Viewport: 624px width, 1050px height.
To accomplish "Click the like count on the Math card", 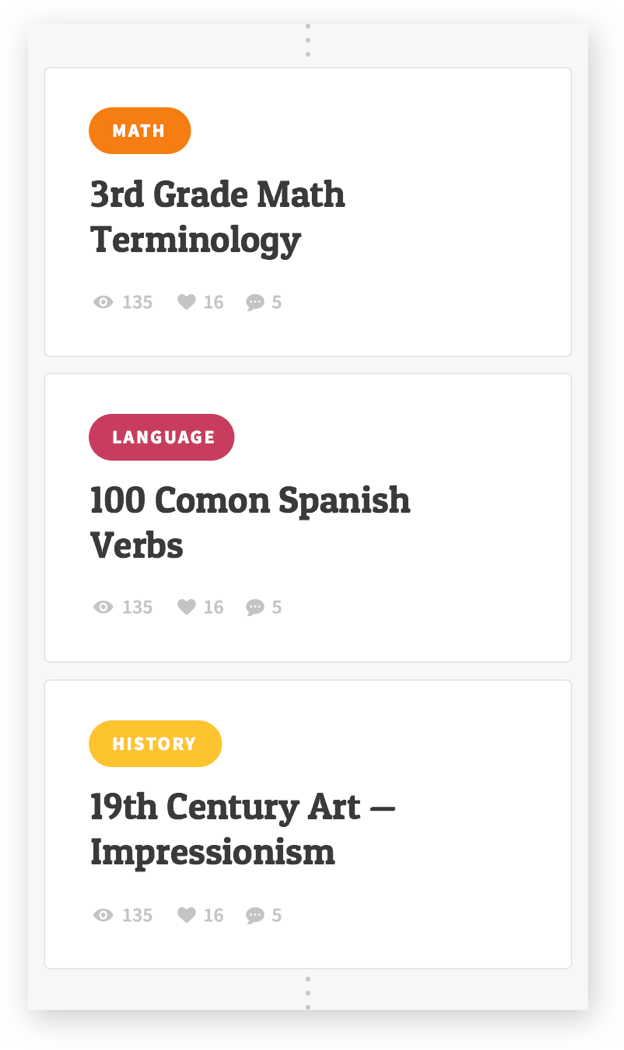I will point(214,302).
